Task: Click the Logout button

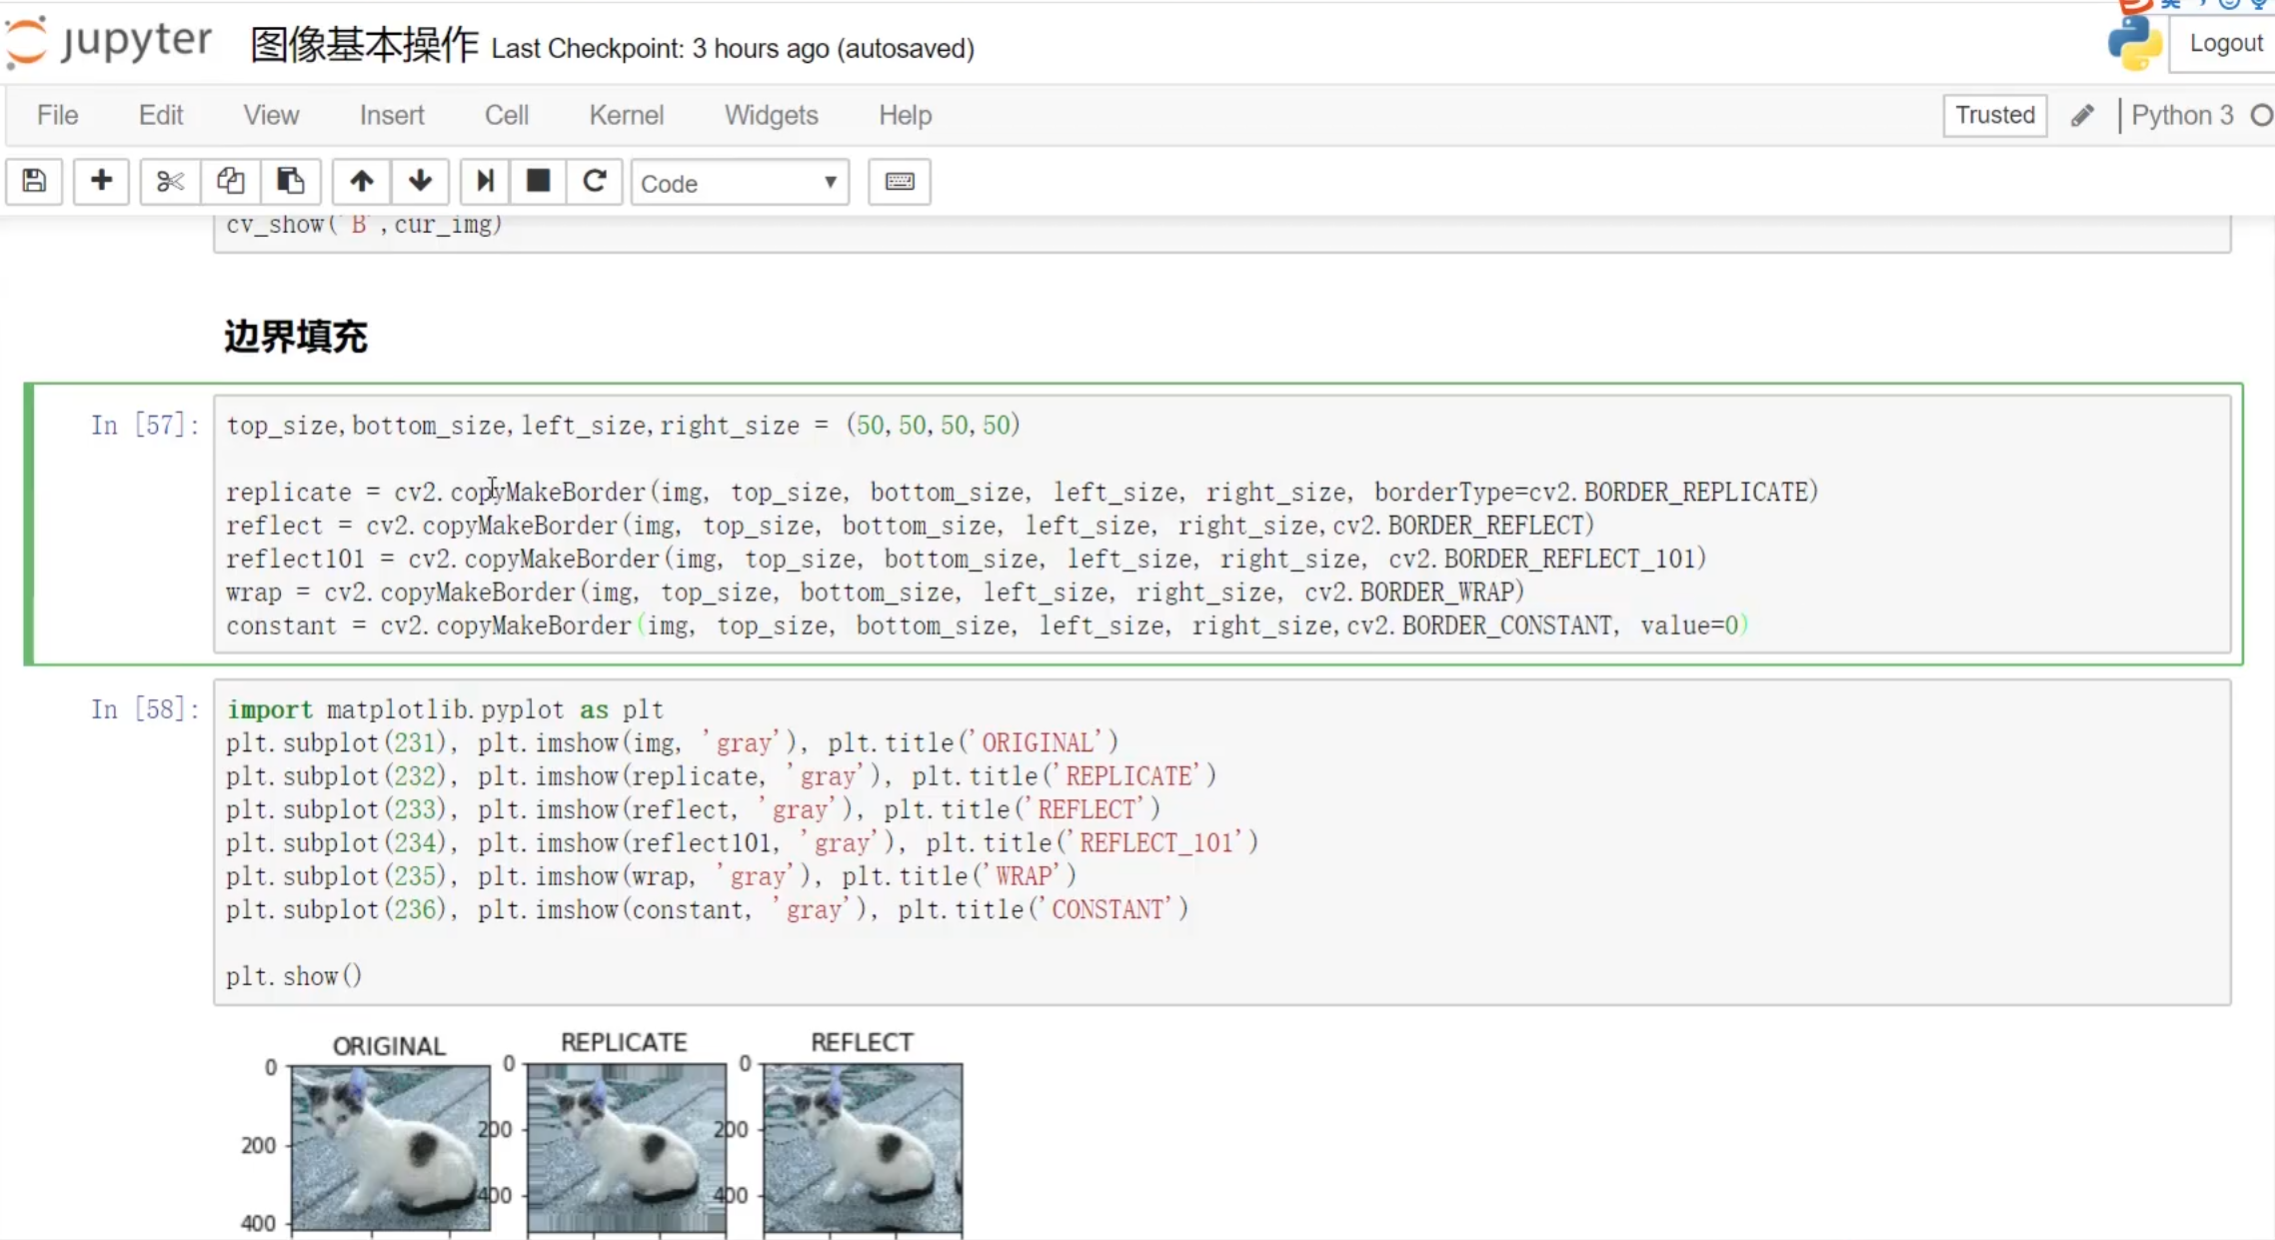Action: (2225, 44)
